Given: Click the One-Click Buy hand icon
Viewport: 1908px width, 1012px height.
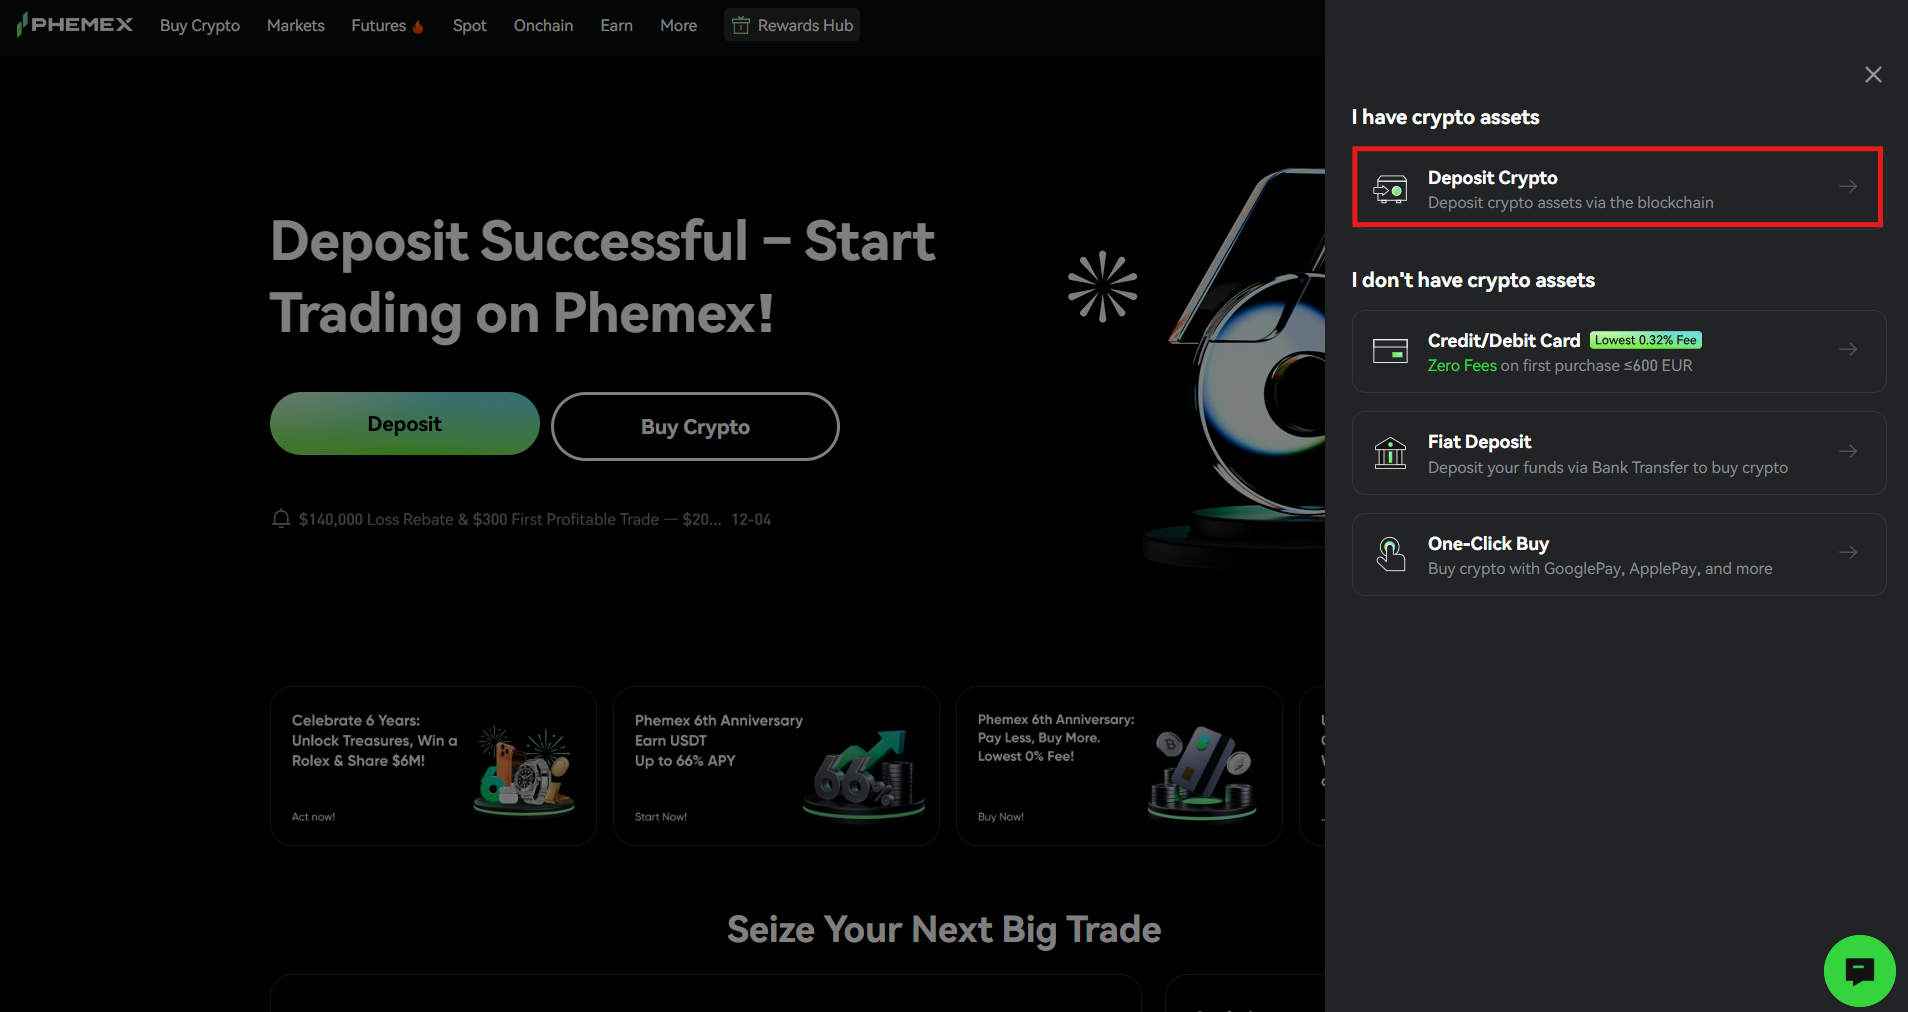Looking at the screenshot, I should tap(1391, 554).
